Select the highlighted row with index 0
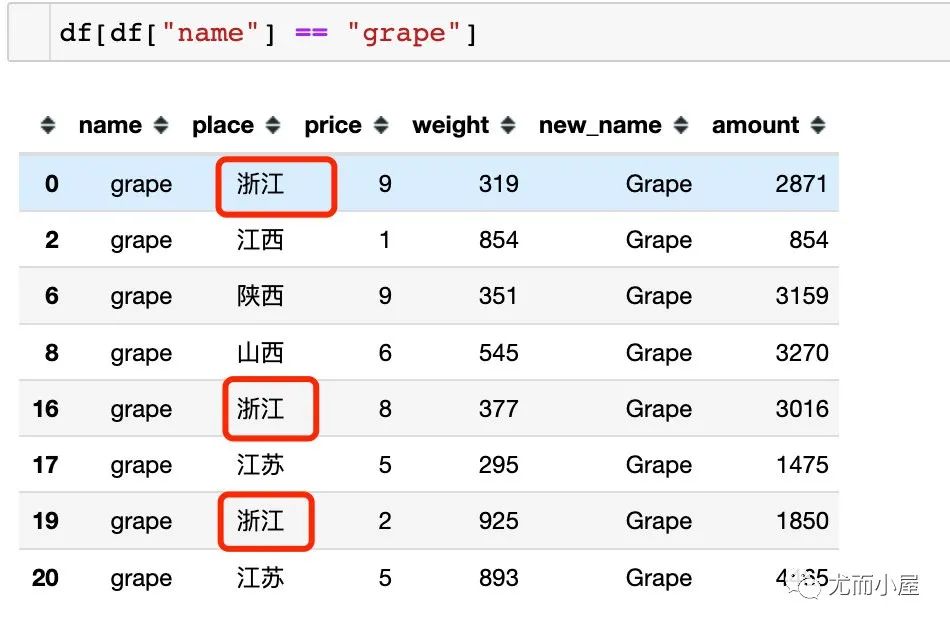The image size is (950, 626). (x=429, y=184)
